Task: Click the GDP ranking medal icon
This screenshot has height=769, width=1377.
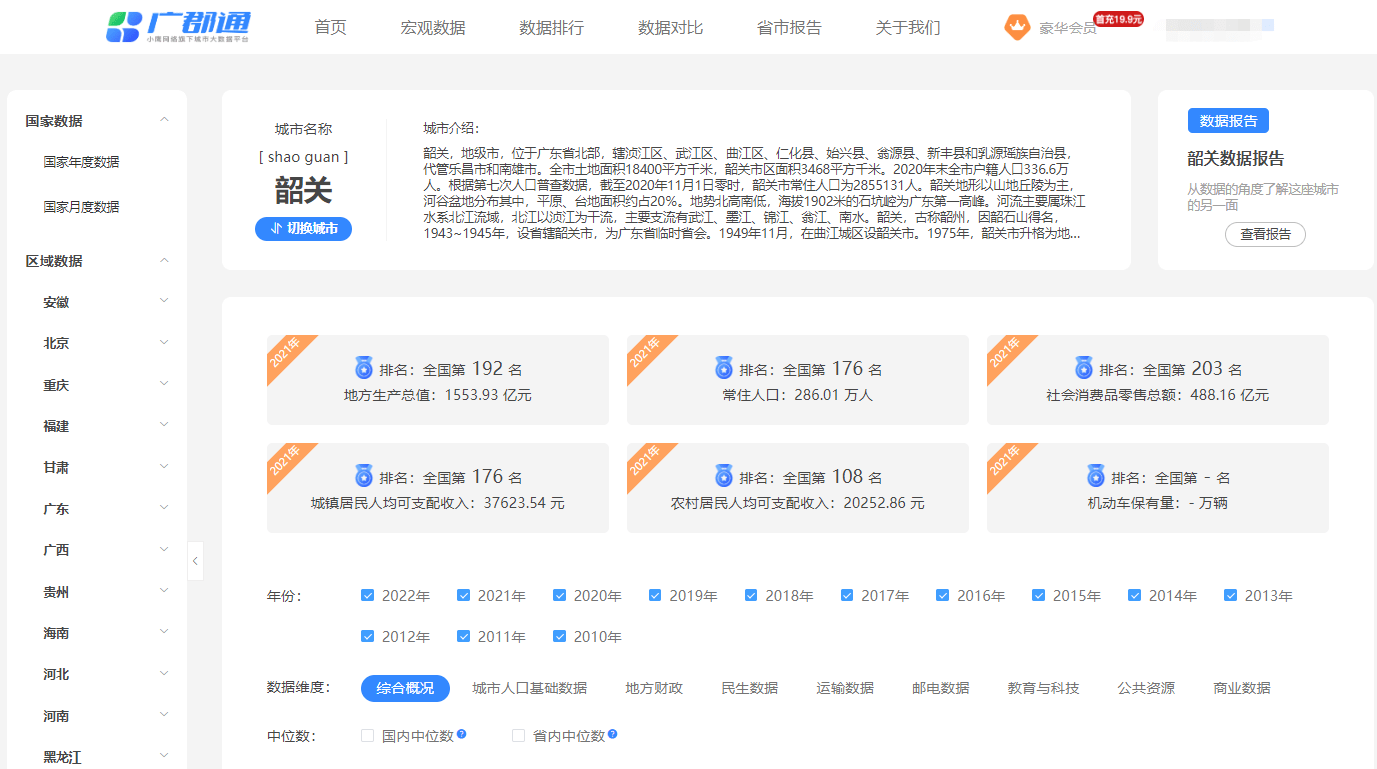Action: 364,368
